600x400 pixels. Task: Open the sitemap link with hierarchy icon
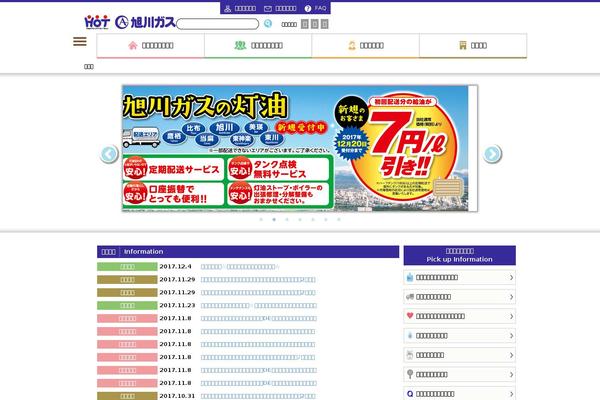pos(240,8)
